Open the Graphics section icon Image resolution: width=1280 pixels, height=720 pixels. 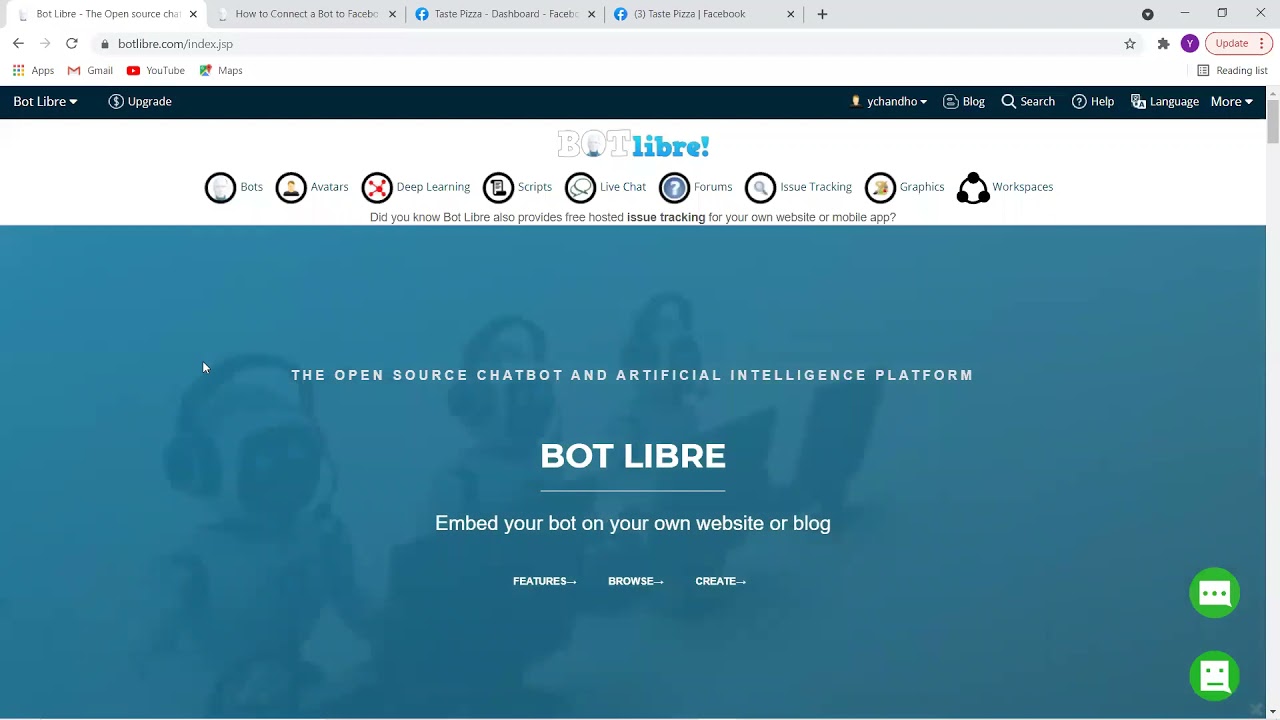pyautogui.click(x=880, y=188)
